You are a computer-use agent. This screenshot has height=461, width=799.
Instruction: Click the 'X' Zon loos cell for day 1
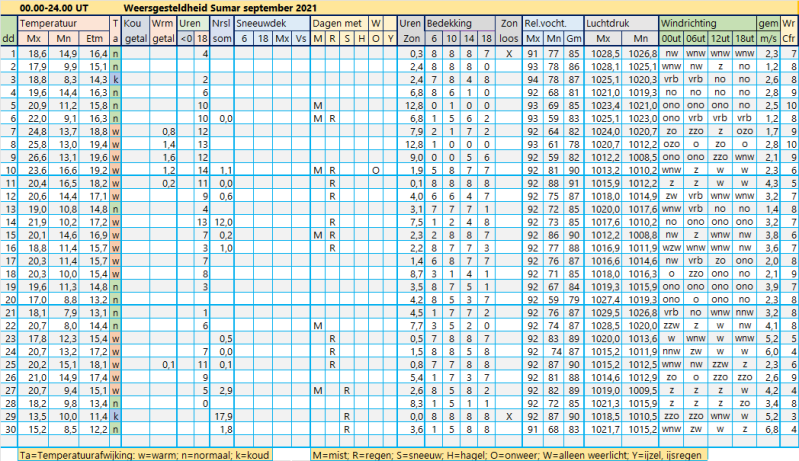coord(509,52)
